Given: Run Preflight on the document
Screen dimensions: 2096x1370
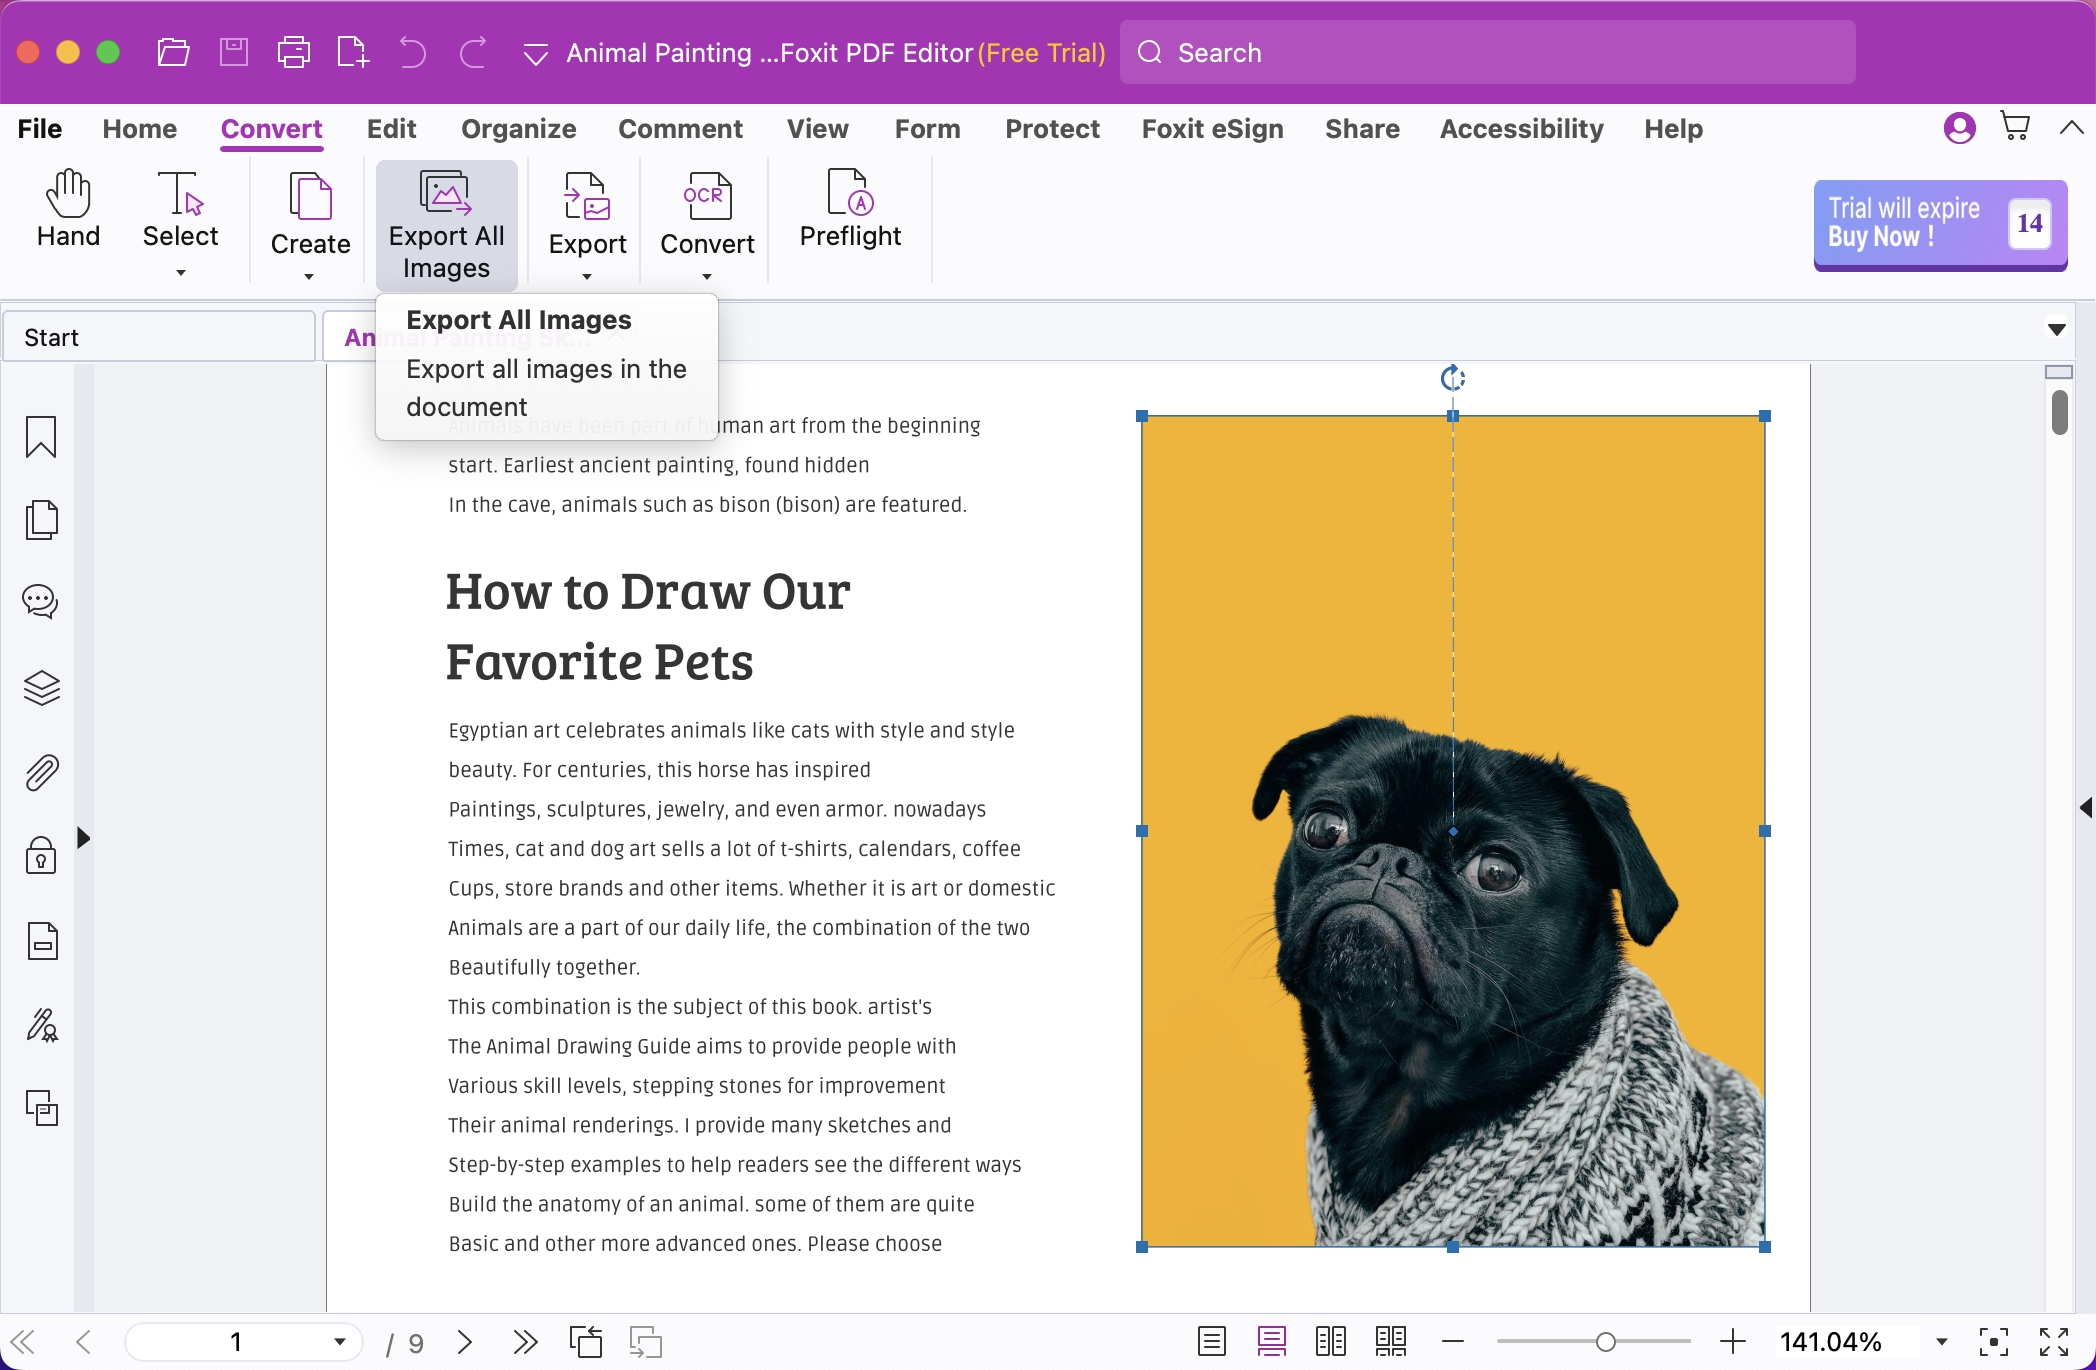Looking at the screenshot, I should pyautogui.click(x=849, y=212).
